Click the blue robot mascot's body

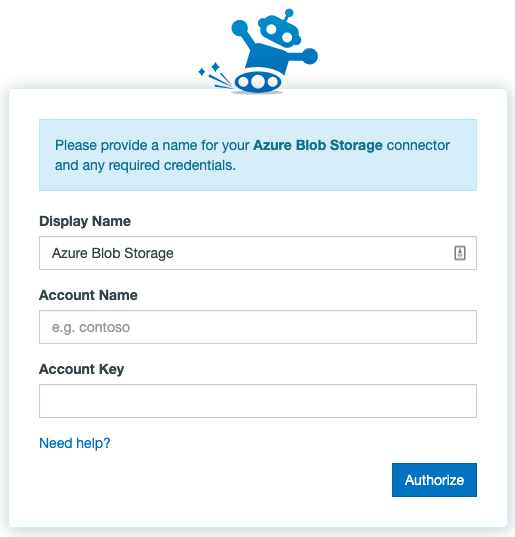click(267, 58)
